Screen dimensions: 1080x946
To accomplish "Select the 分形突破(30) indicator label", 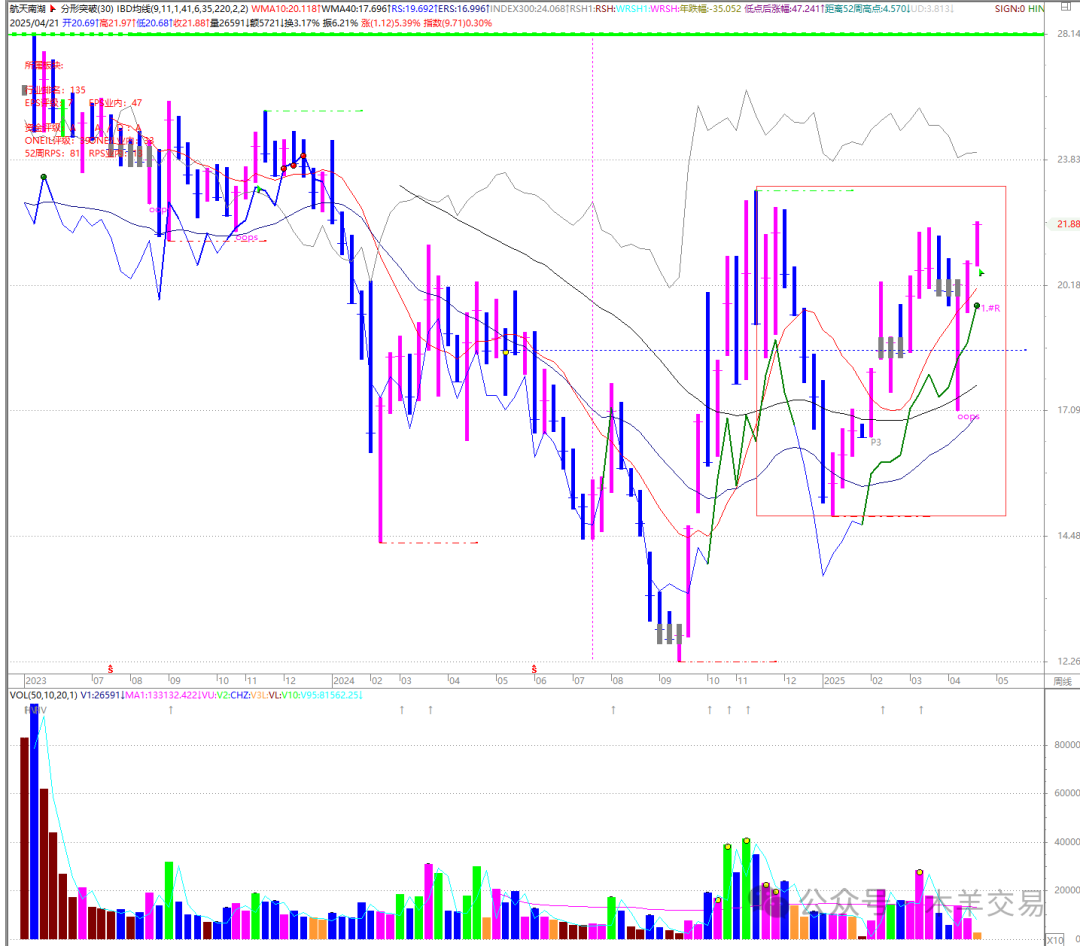I will click(x=87, y=9).
